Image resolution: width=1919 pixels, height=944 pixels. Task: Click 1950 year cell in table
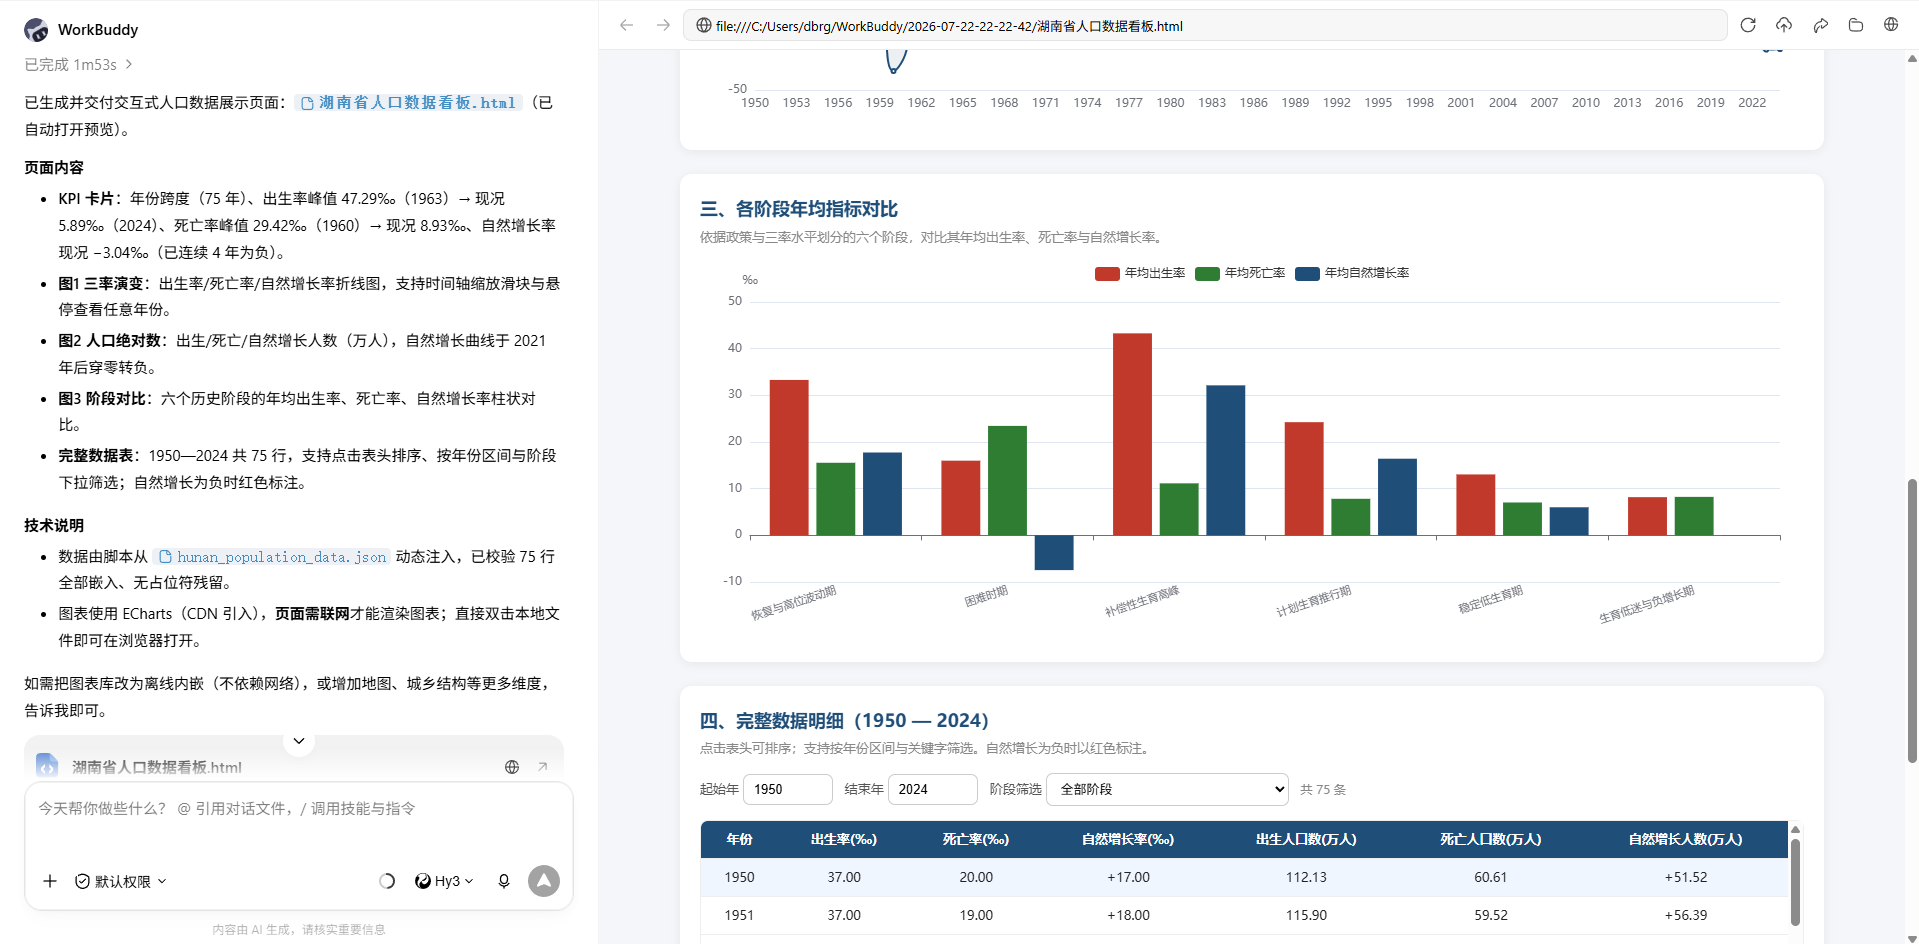739,877
